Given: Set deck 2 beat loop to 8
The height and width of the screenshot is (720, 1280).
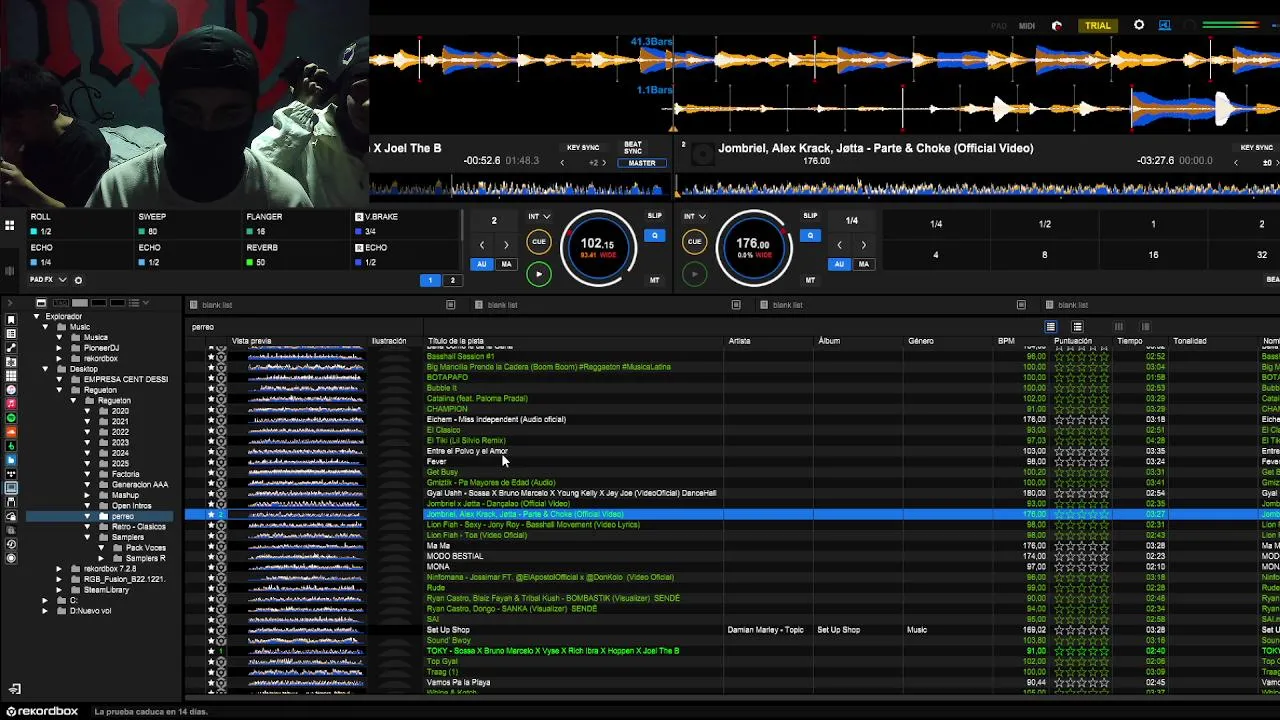Looking at the screenshot, I should (x=1044, y=255).
